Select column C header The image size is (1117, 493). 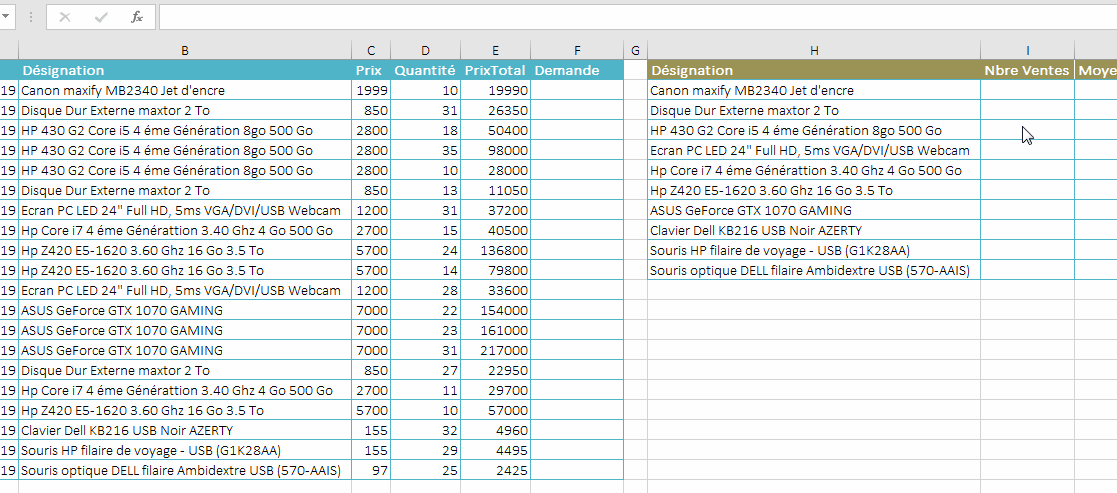click(371, 51)
